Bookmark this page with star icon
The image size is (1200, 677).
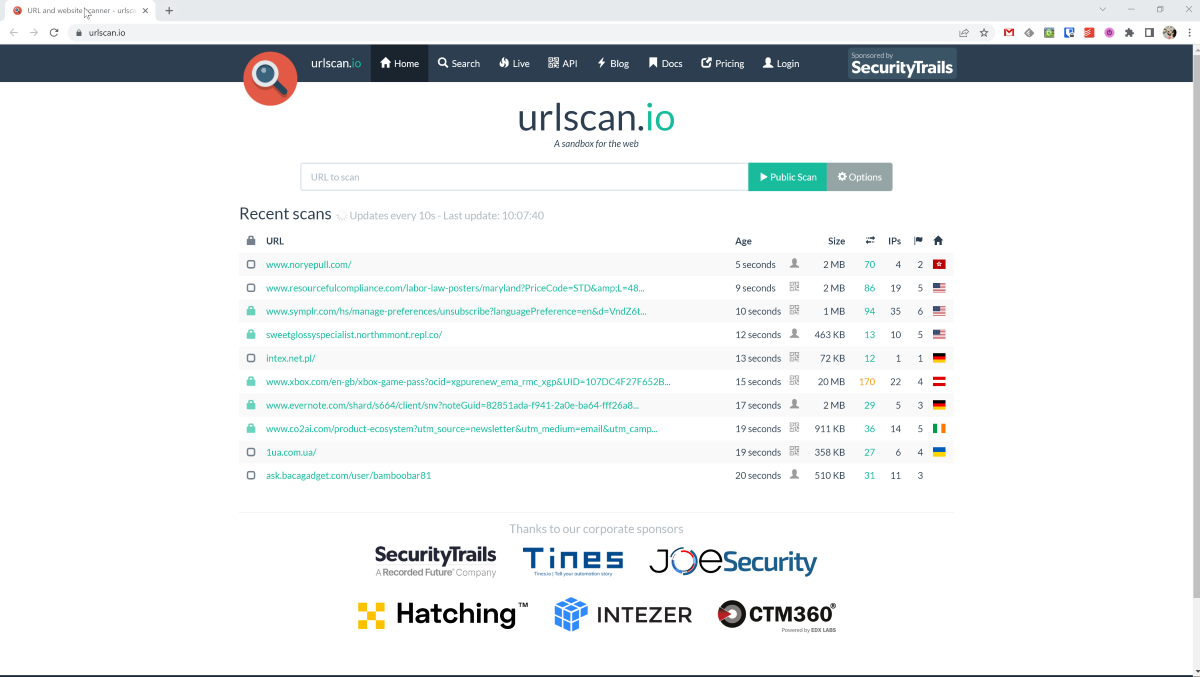tap(984, 32)
